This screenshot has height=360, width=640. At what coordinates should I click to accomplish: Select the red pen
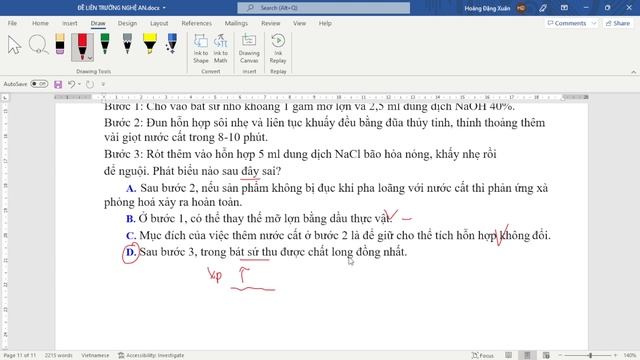point(82,47)
